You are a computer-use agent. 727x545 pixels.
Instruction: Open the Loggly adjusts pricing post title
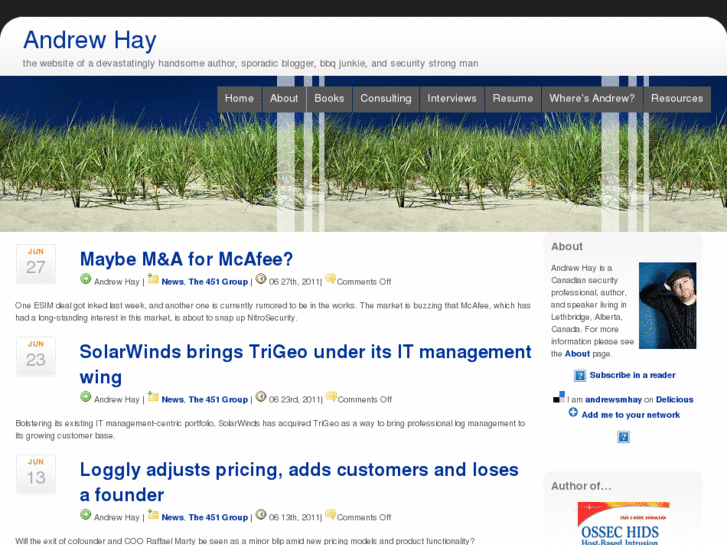(x=299, y=482)
